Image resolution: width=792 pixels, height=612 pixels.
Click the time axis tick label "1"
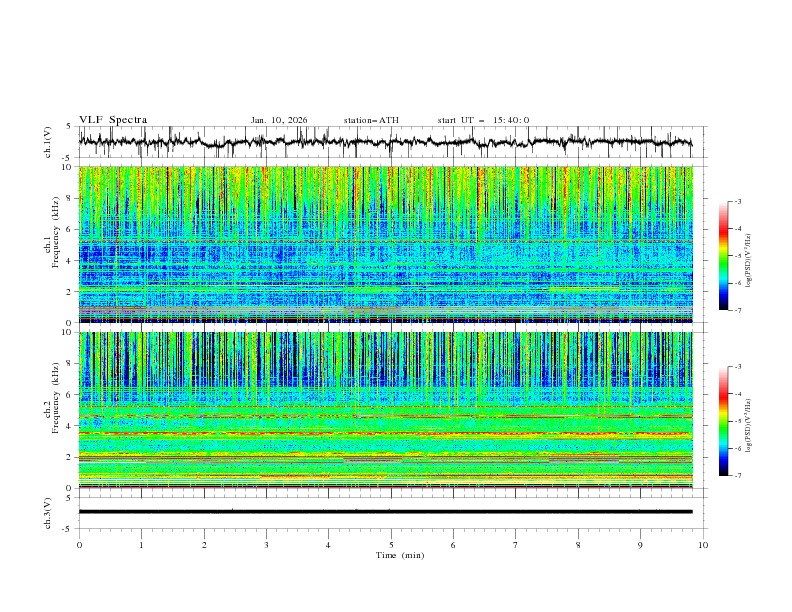click(x=142, y=545)
